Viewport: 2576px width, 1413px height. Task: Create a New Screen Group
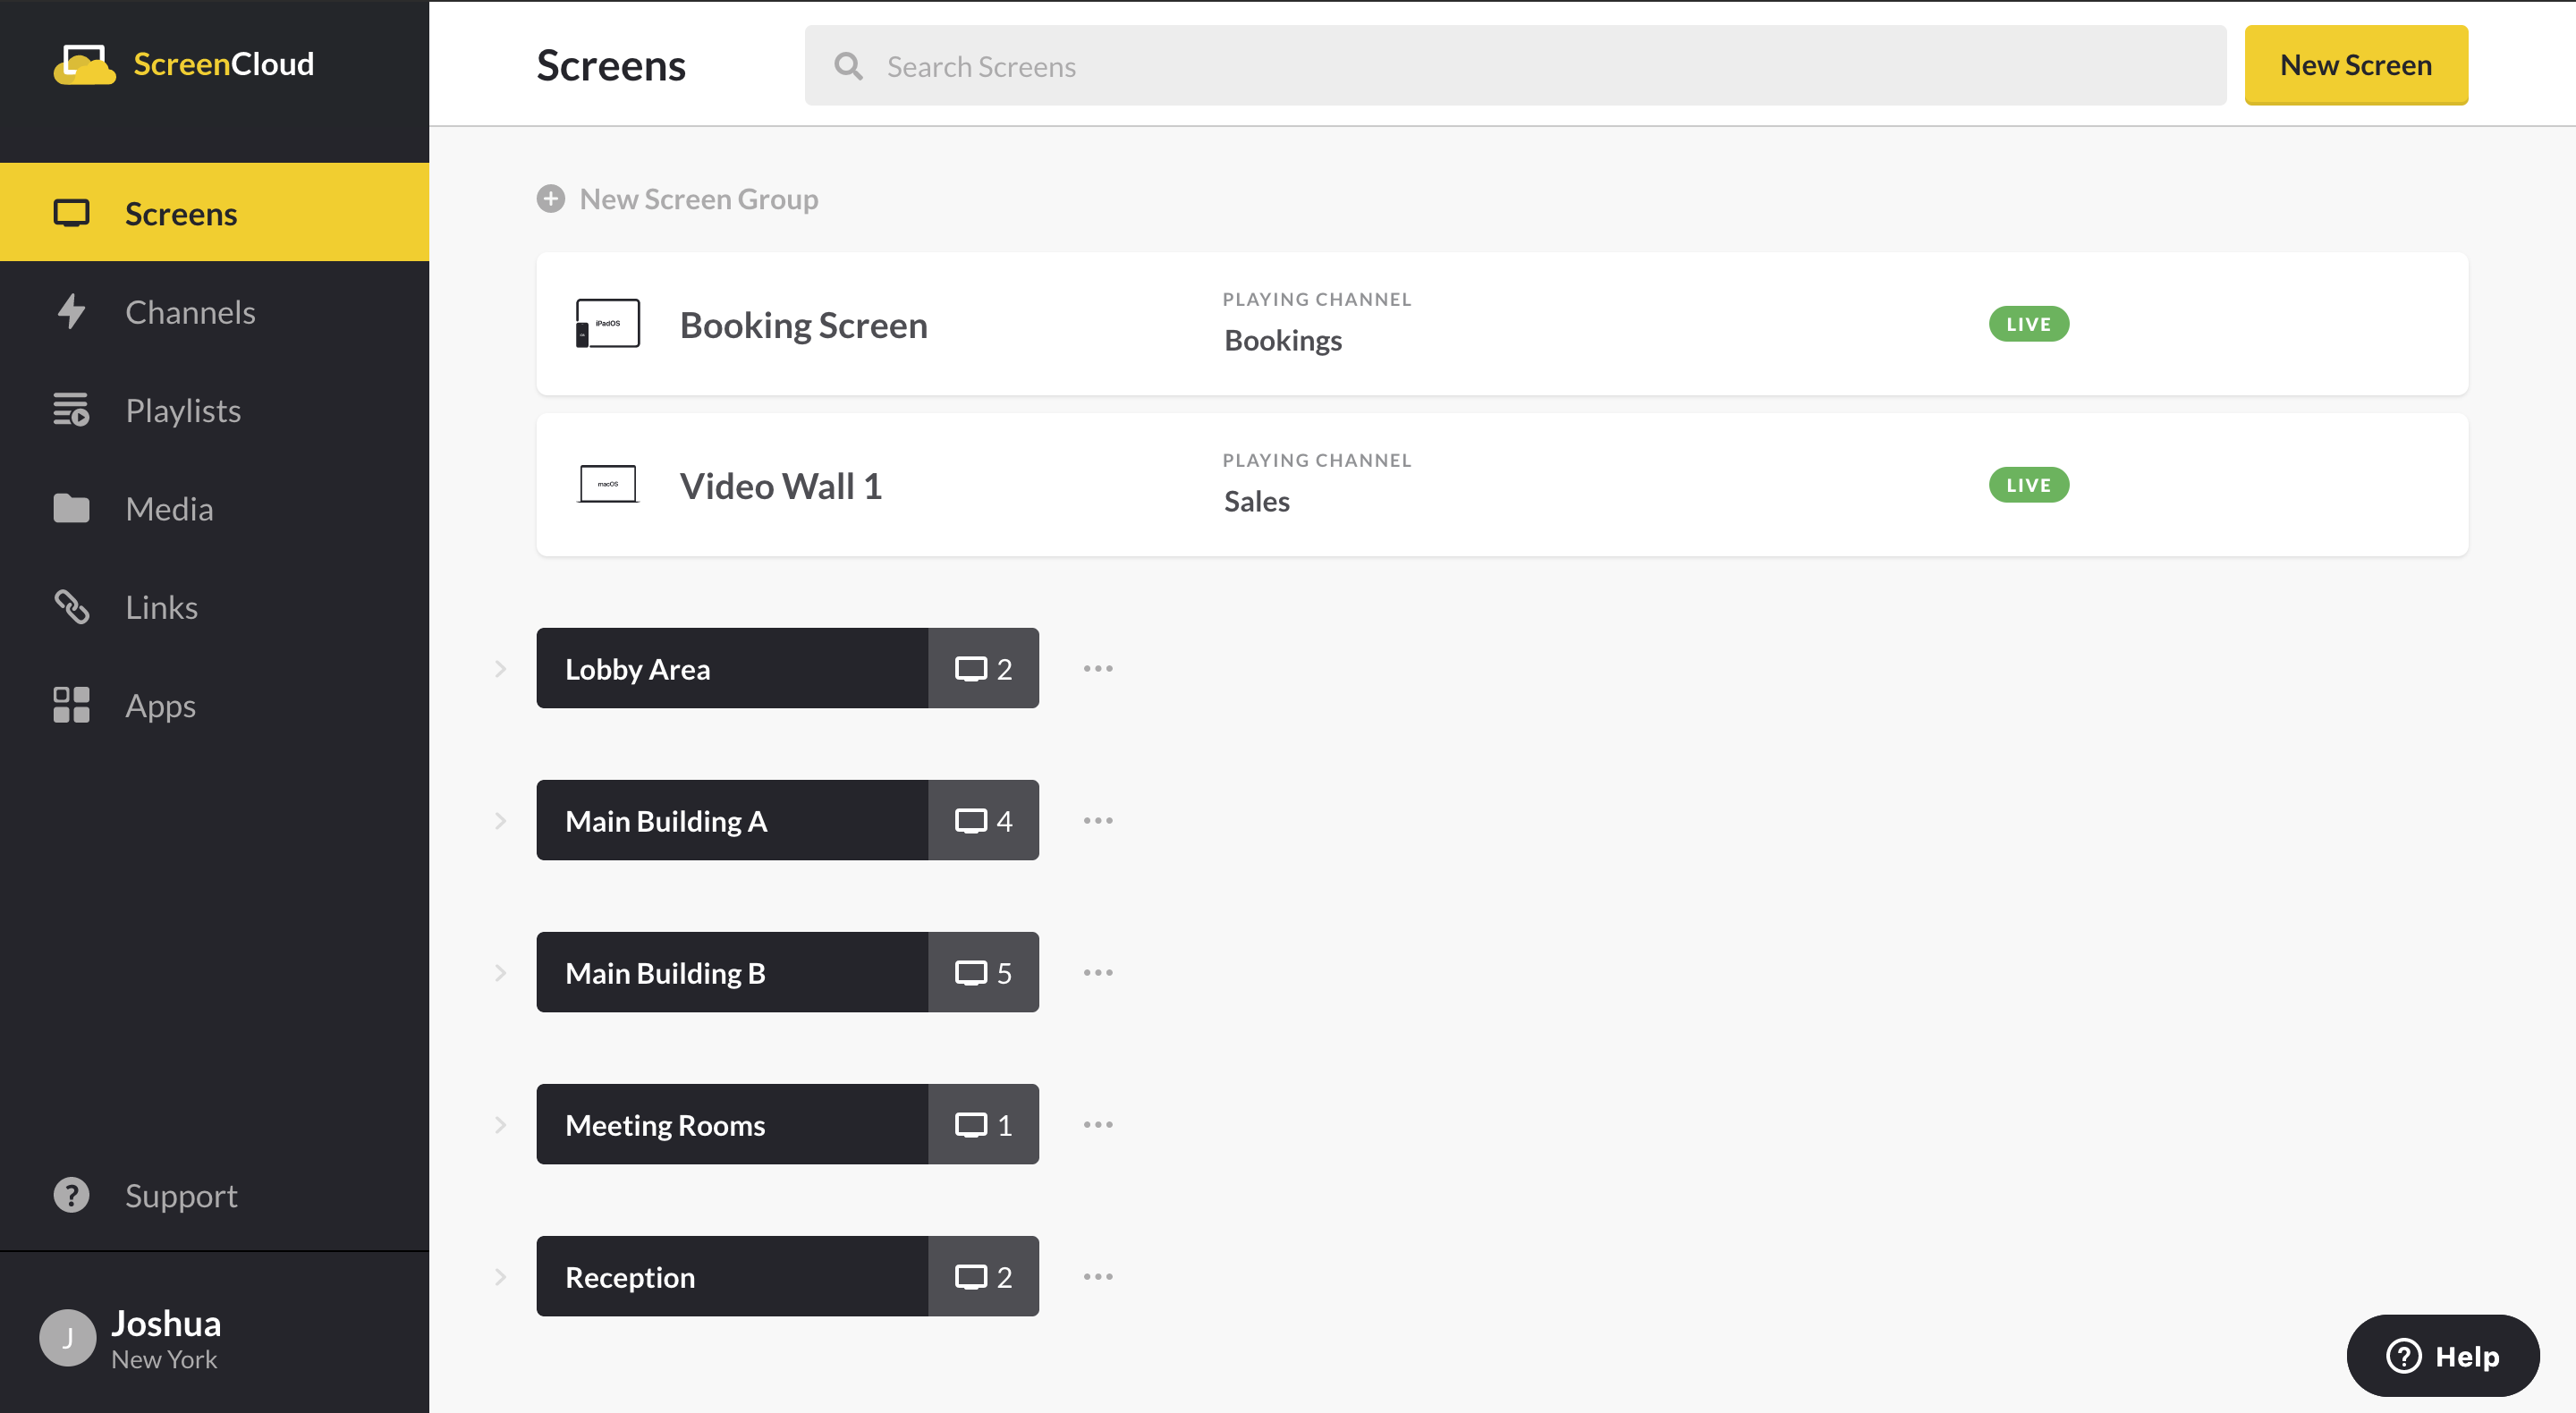[x=677, y=198]
